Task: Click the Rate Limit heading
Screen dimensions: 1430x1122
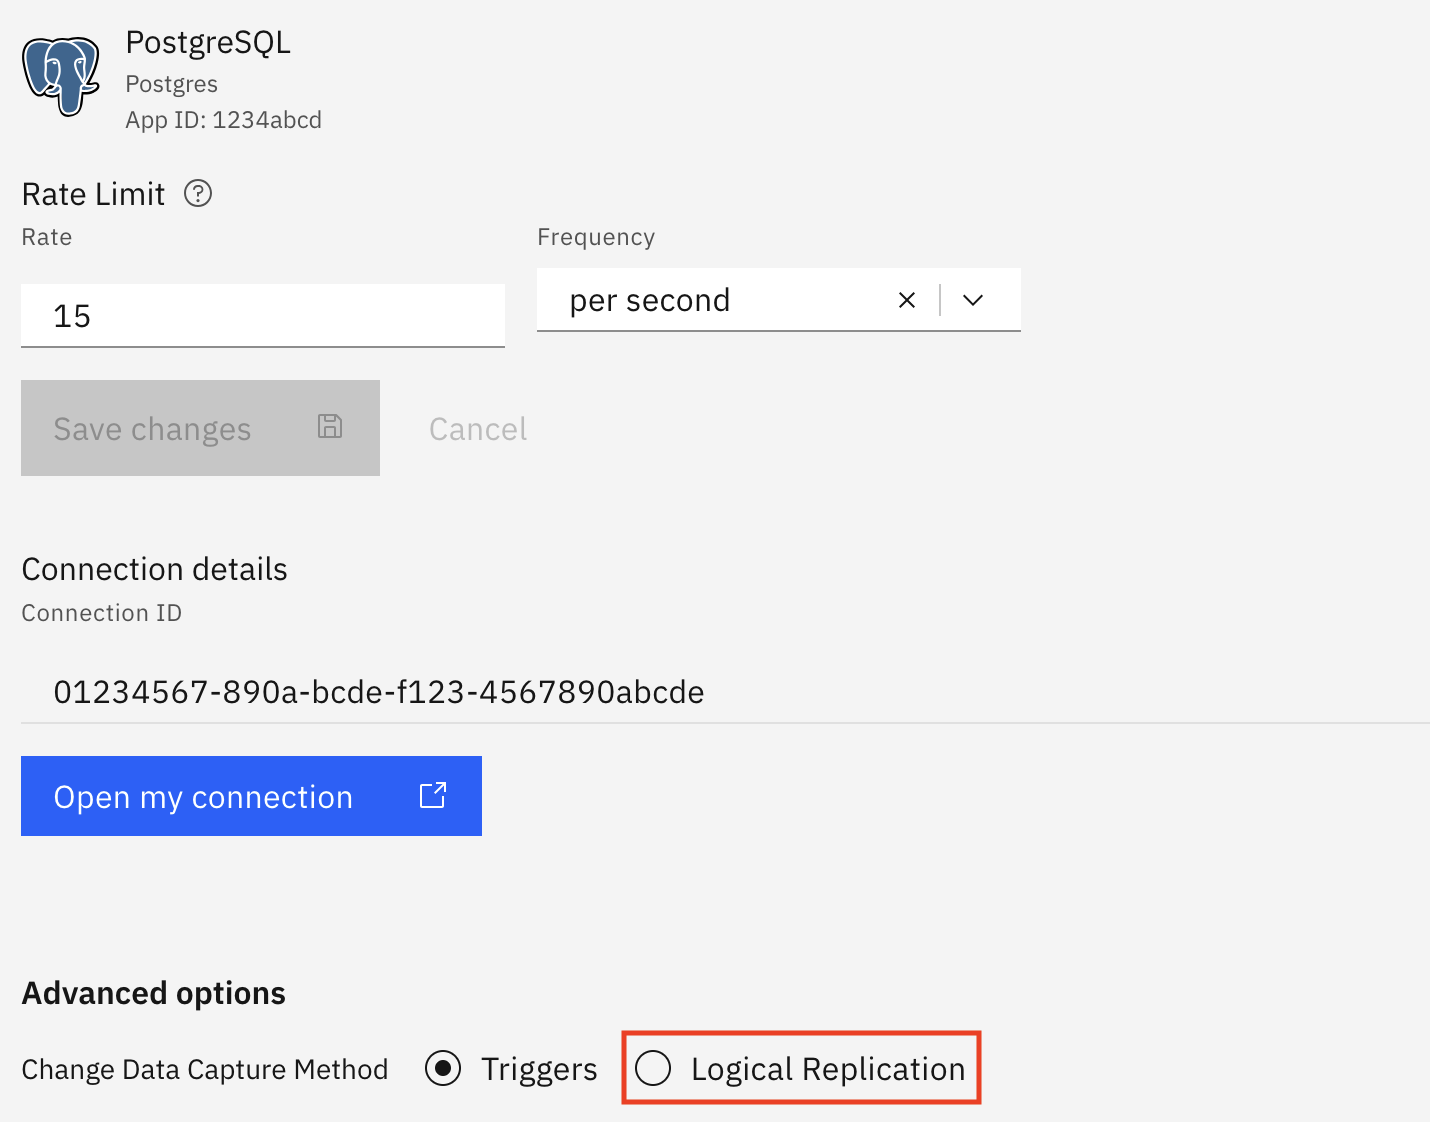Action: coord(93,194)
